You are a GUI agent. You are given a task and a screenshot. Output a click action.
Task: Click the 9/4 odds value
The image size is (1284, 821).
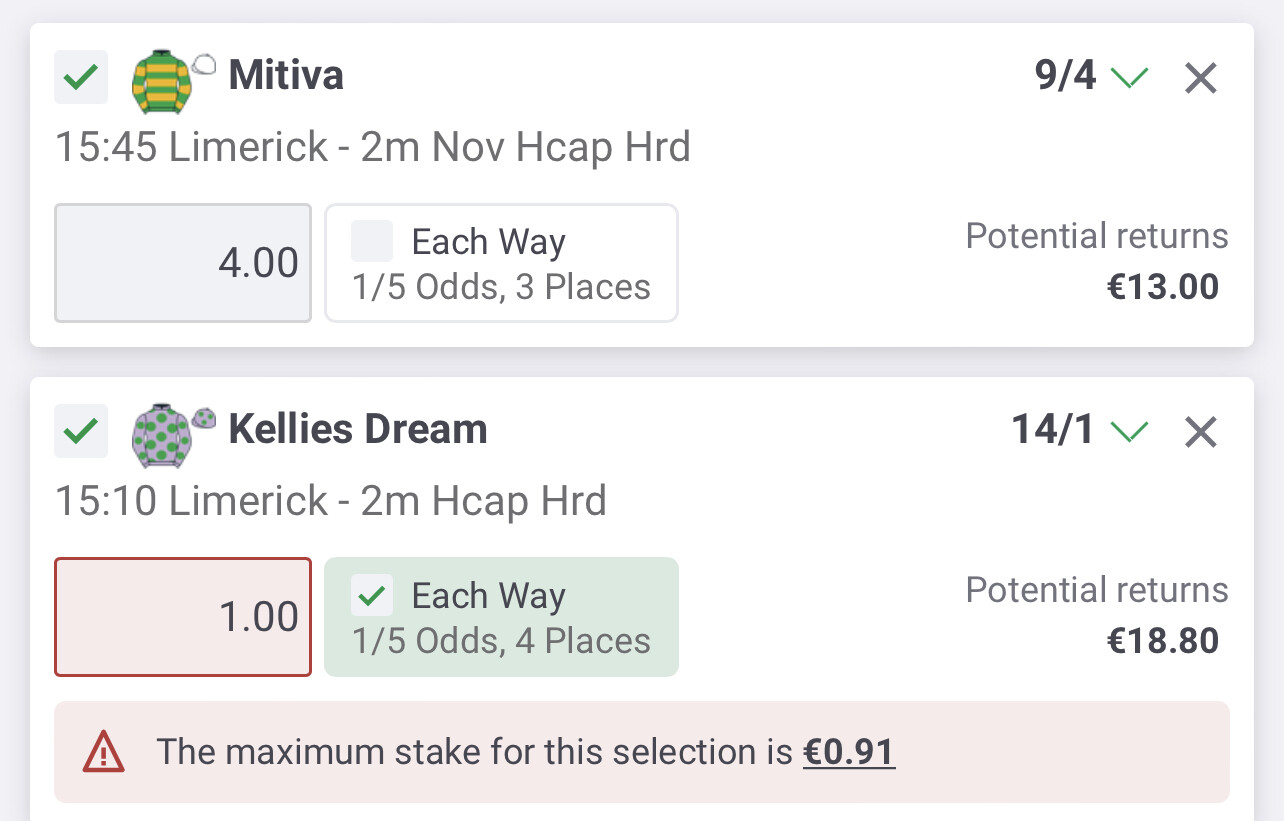[x=1066, y=76]
